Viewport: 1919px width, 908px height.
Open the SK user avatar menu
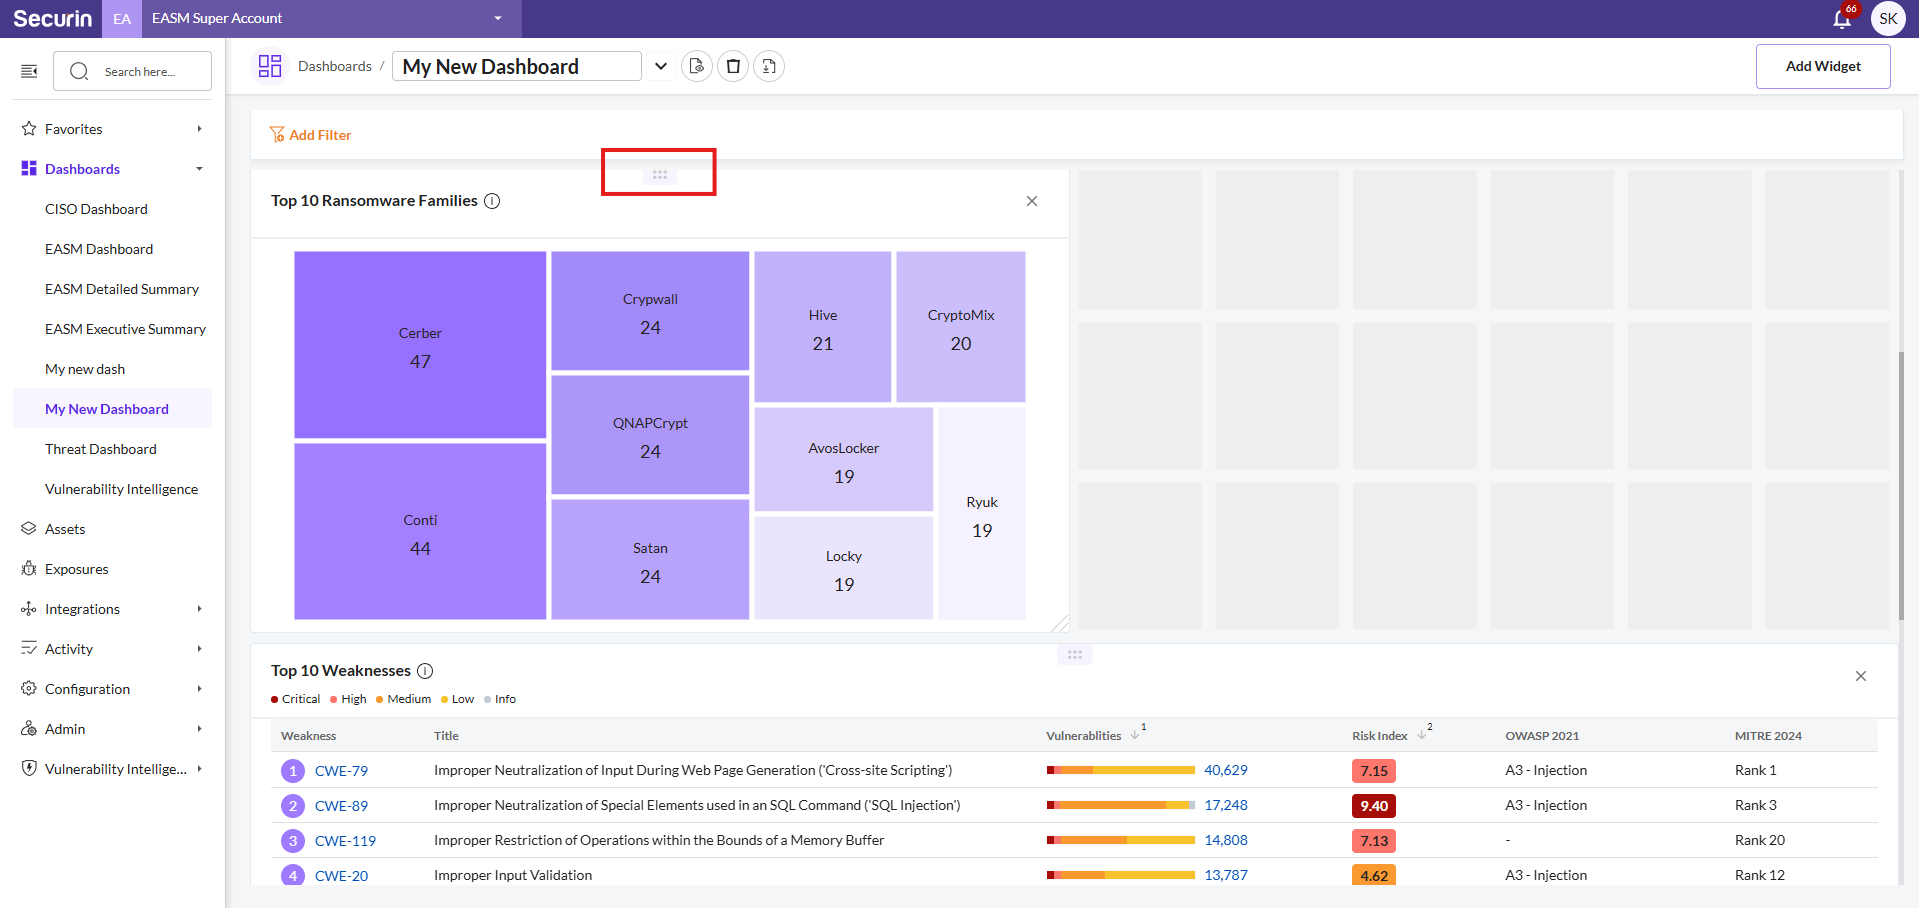[x=1888, y=19]
